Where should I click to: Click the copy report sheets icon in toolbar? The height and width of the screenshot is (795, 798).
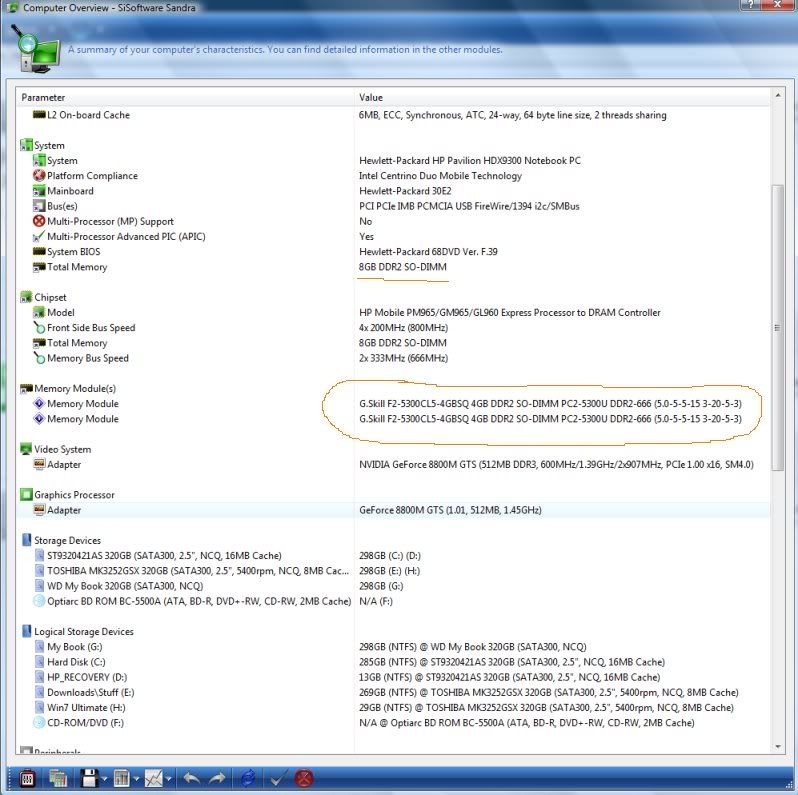click(58, 778)
